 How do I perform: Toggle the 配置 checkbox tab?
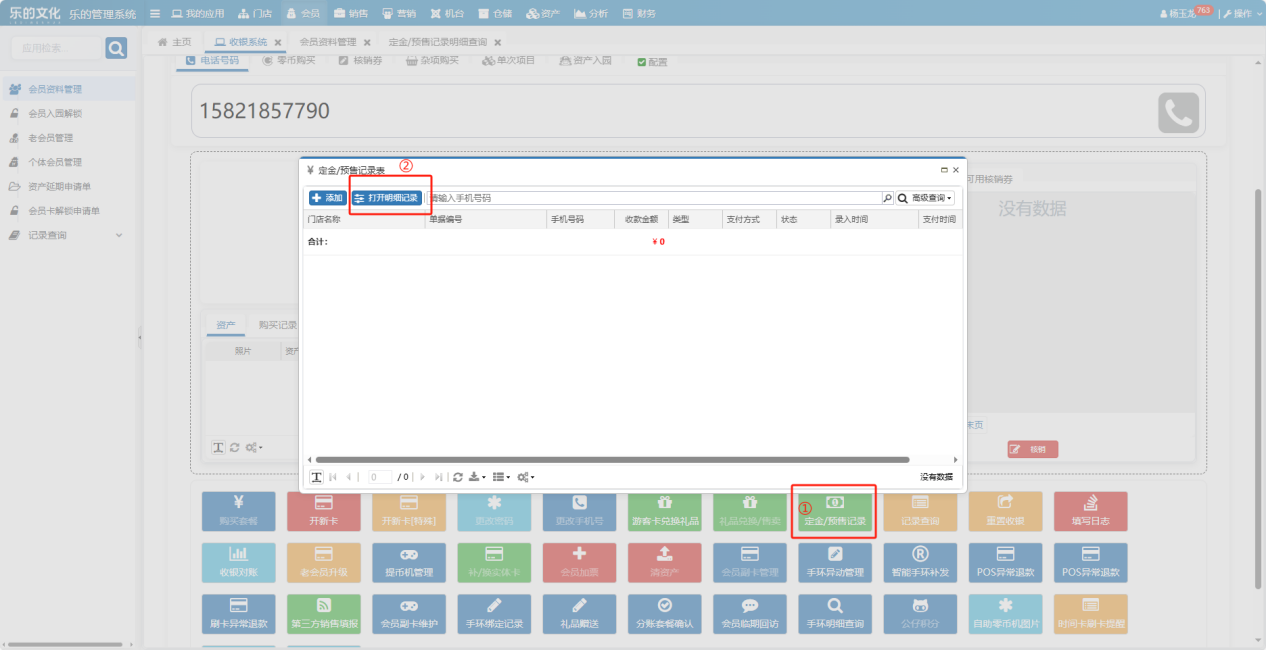coord(652,61)
